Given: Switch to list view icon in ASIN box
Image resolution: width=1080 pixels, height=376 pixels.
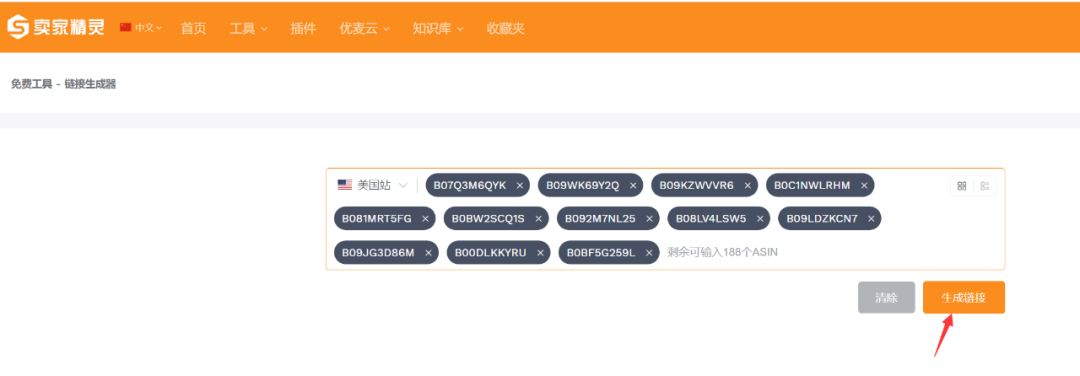Looking at the screenshot, I should click(x=985, y=186).
